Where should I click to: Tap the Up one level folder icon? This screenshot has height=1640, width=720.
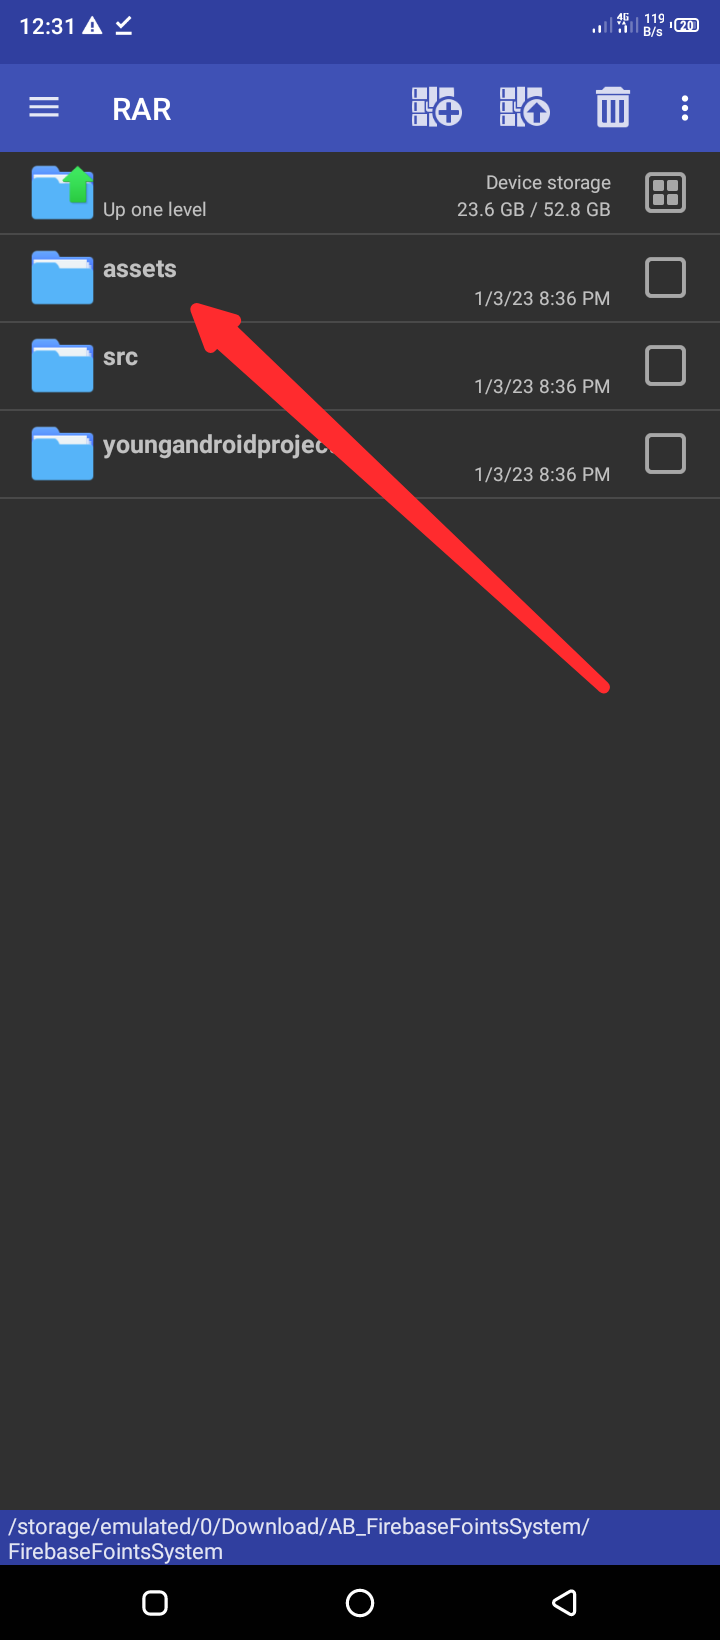pos(62,192)
